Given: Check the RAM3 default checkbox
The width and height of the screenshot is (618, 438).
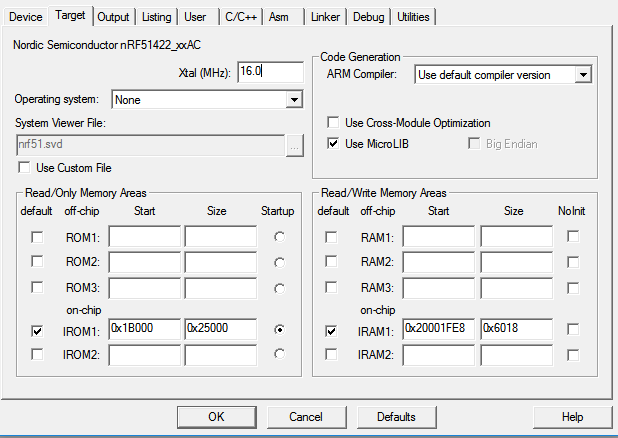Looking at the screenshot, I should [331, 287].
